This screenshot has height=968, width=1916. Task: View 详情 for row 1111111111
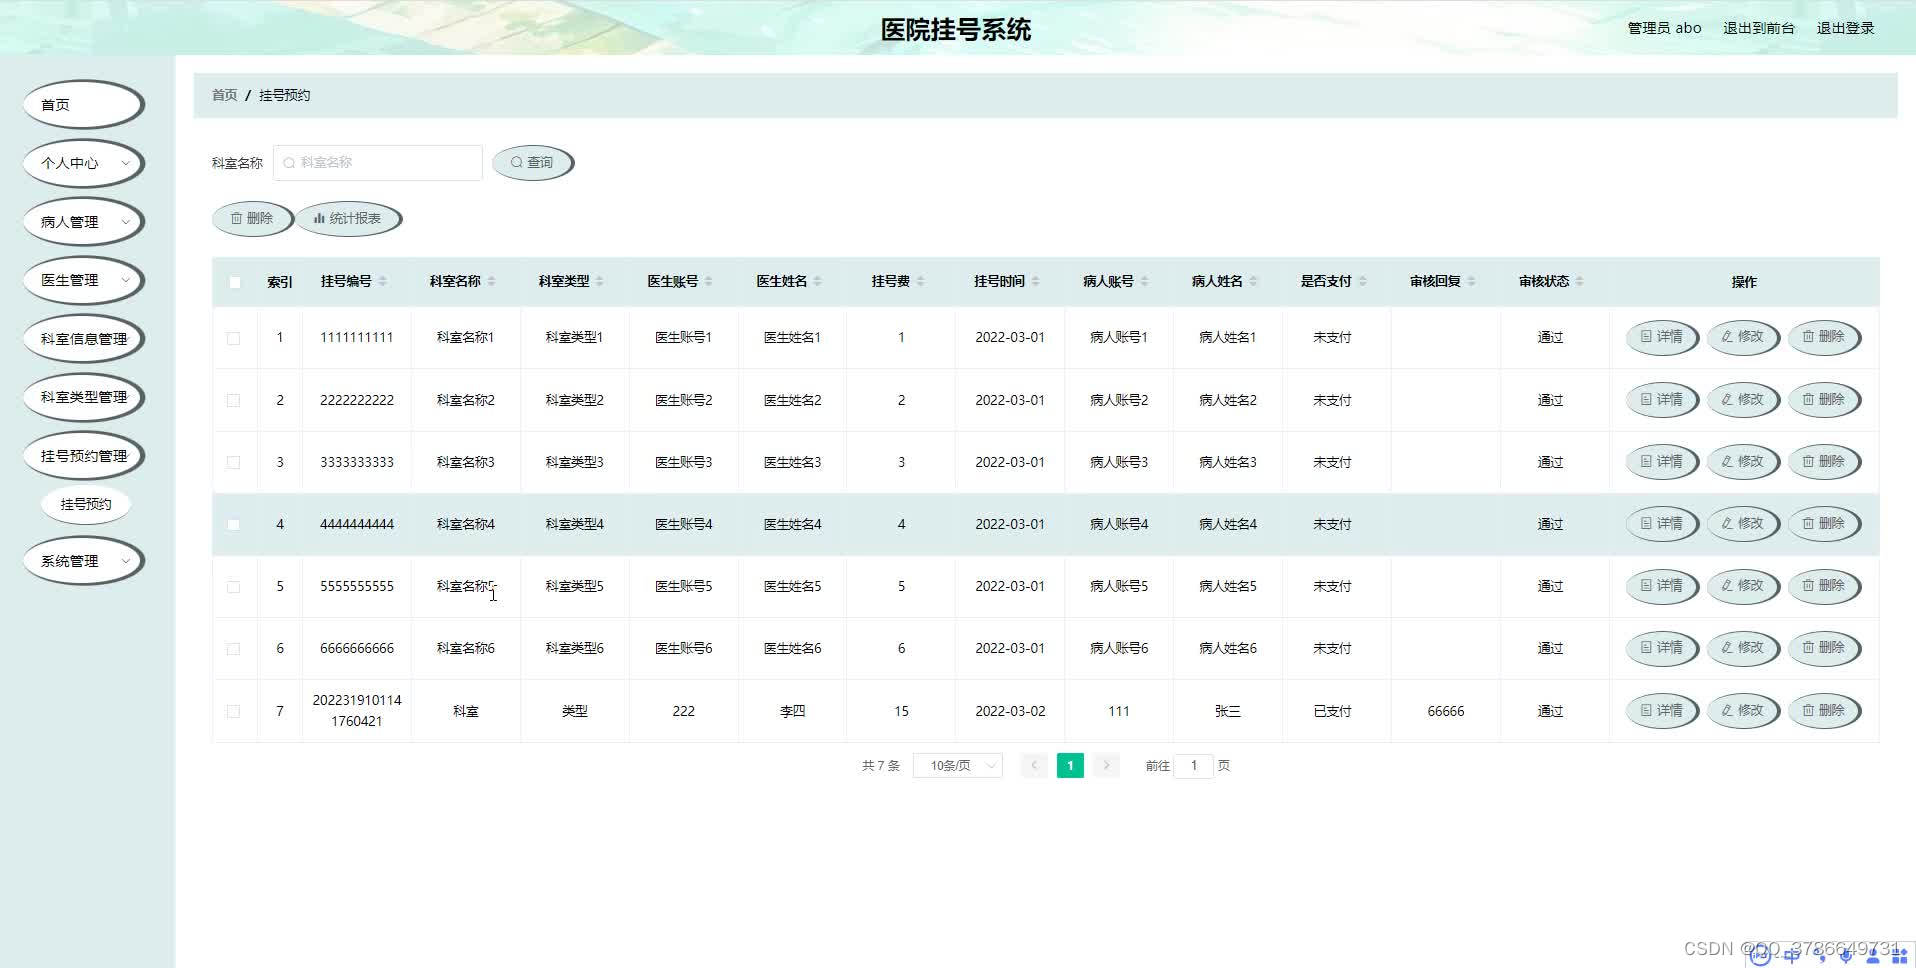coord(1662,337)
